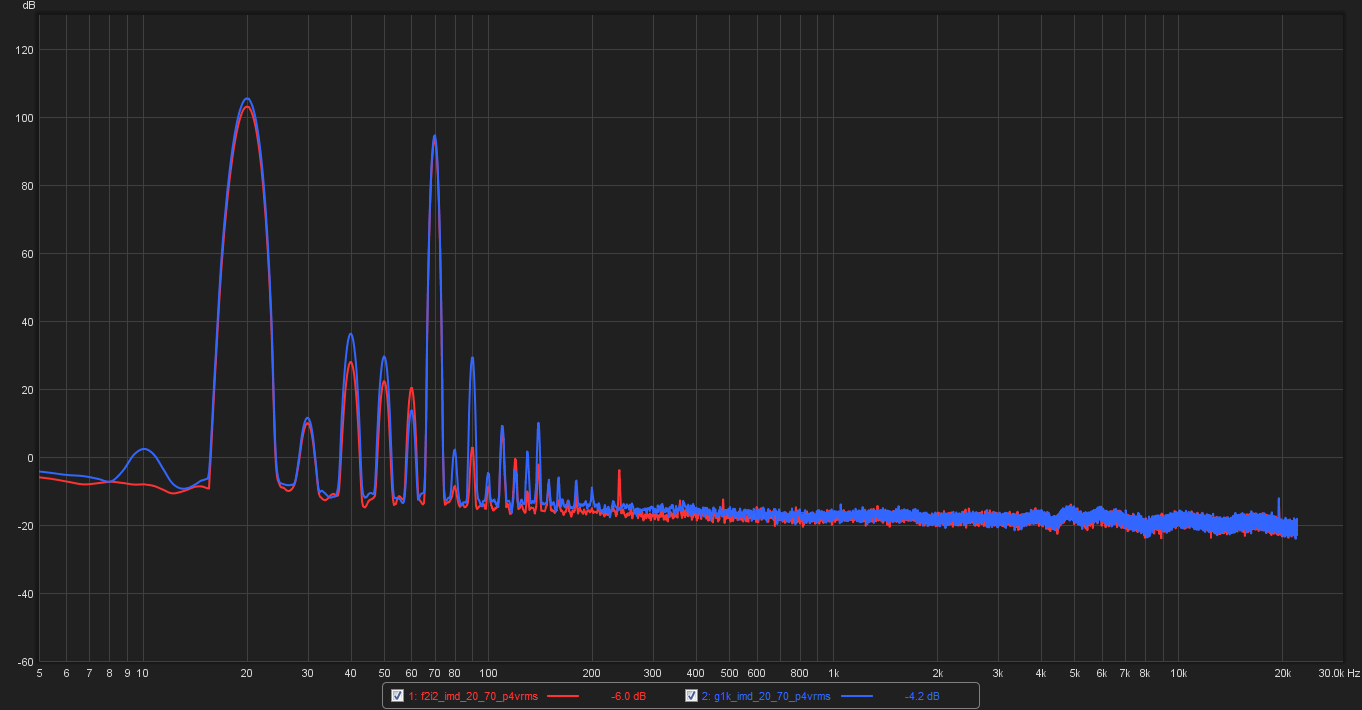Click the 120 value on vertical axis
The image size is (1362, 710).
click(x=25, y=50)
